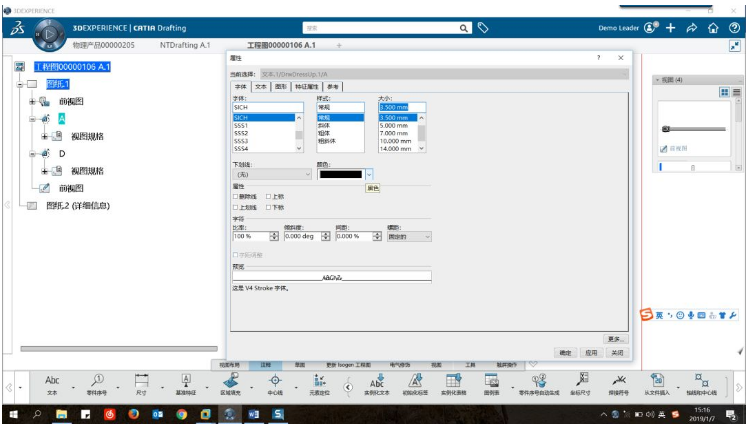Select the 图例表 legend table tool

tap(492, 385)
